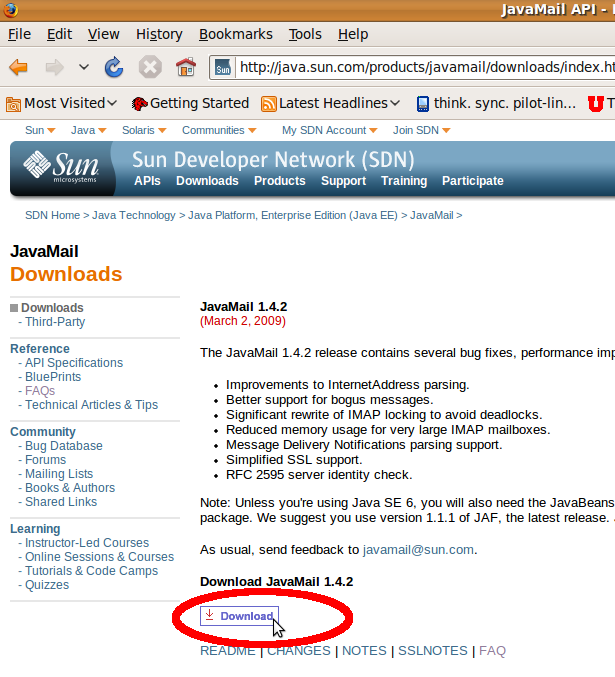This screenshot has width=615, height=677.
Task: Open the API Specifications sidebar link
Action: pos(74,363)
